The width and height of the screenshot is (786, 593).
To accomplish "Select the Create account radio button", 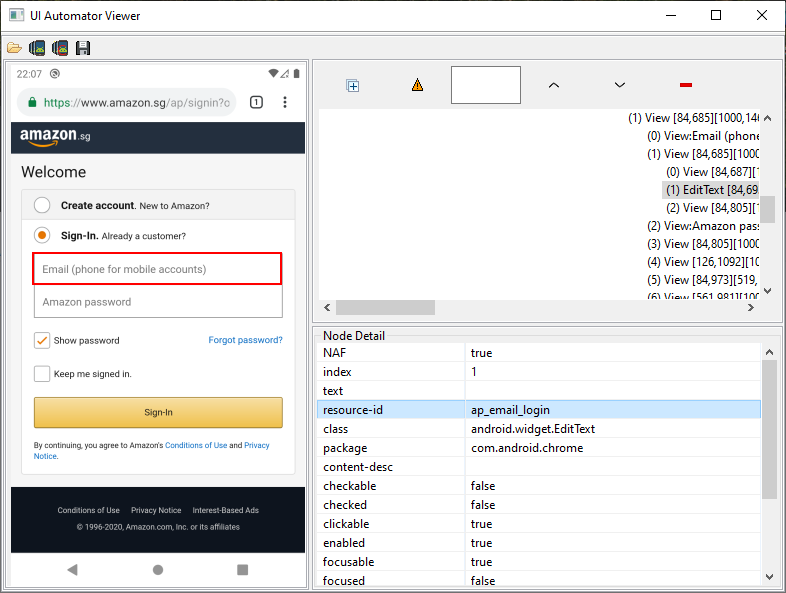I will click(x=42, y=205).
